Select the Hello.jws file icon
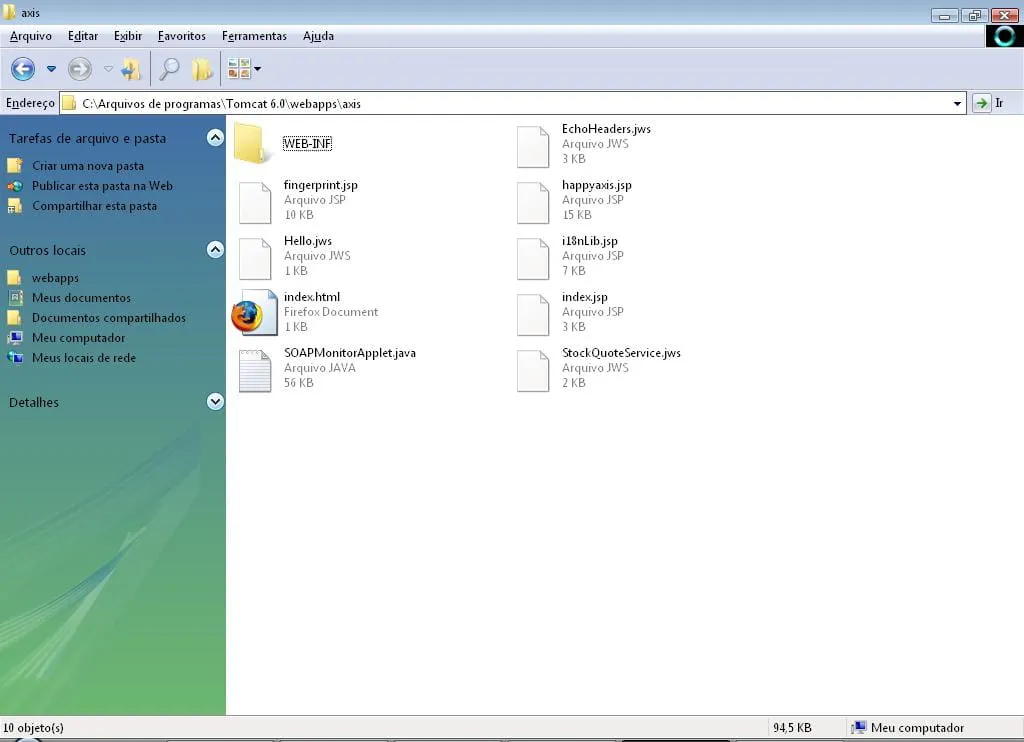Screen dimensions: 1024x742 [255, 259]
